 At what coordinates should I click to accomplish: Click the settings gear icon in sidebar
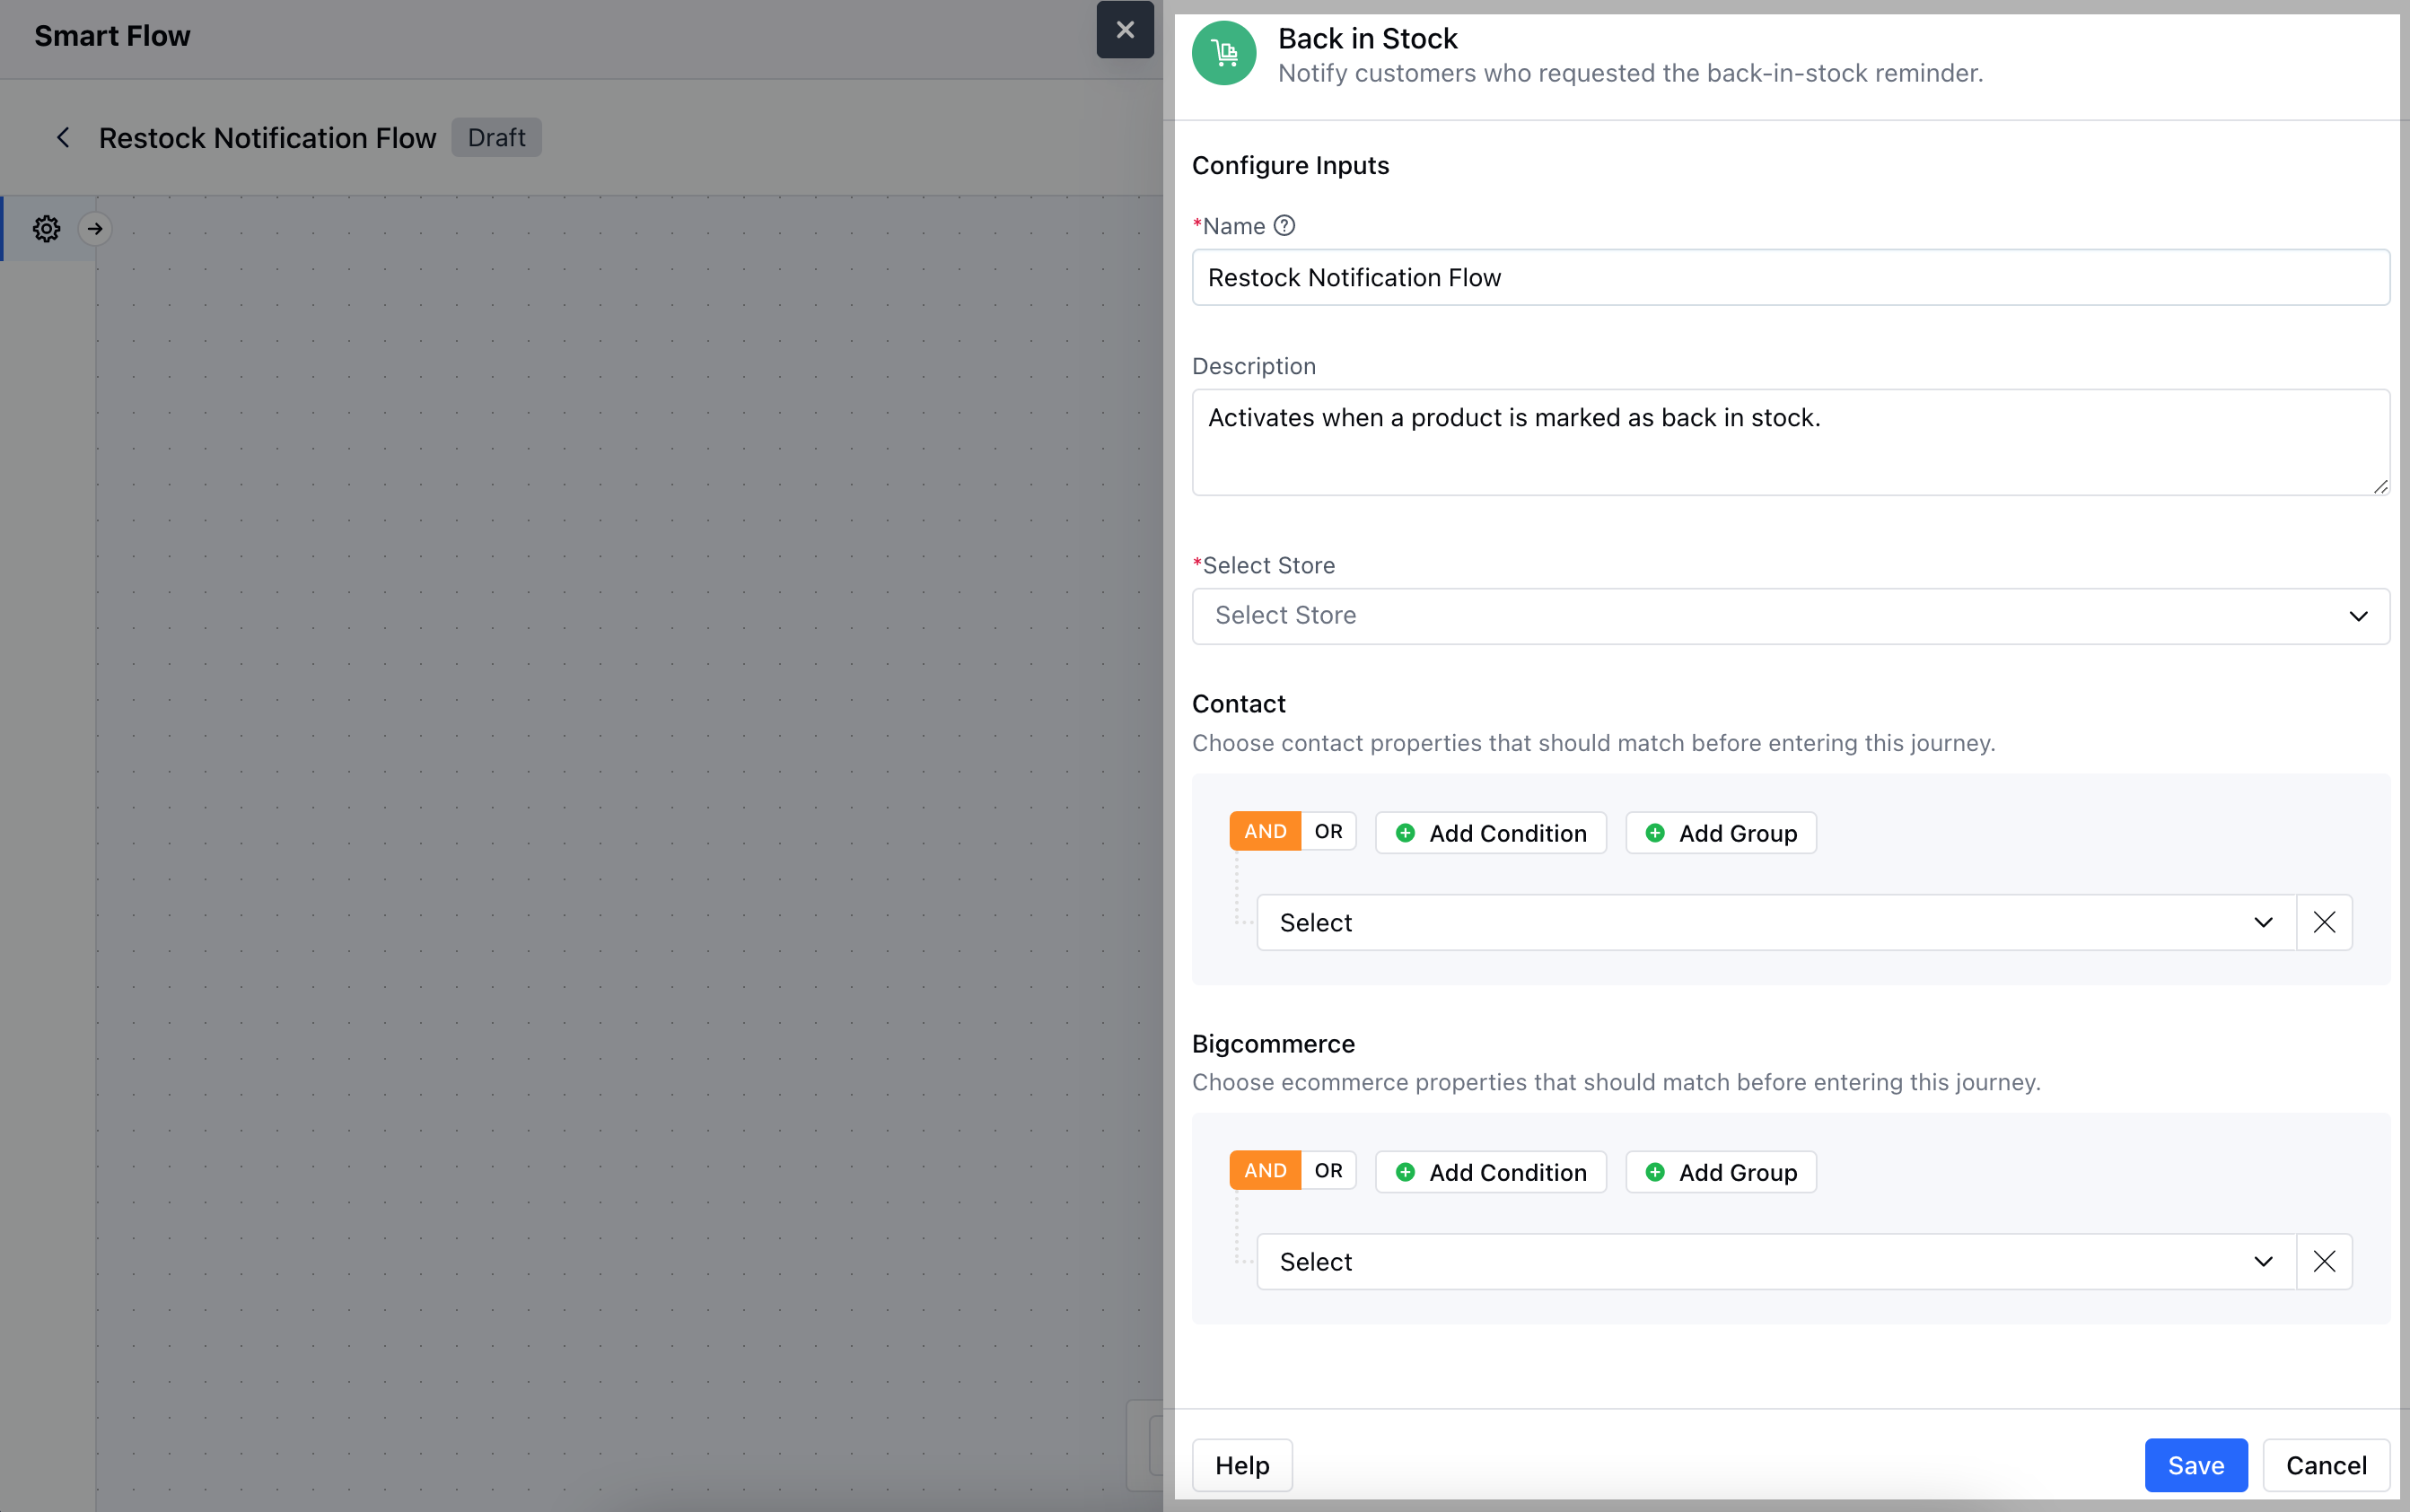46,229
